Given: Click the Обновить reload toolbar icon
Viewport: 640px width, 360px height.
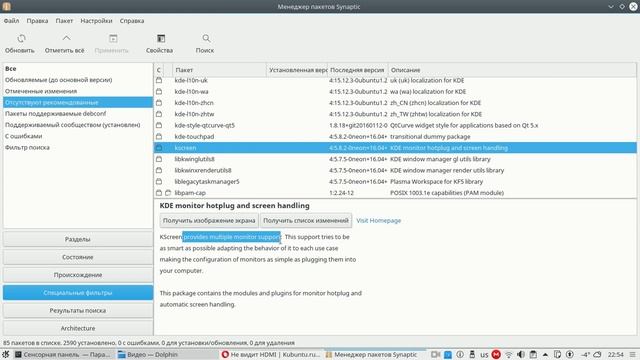Looking at the screenshot, I should pyautogui.click(x=21, y=38).
